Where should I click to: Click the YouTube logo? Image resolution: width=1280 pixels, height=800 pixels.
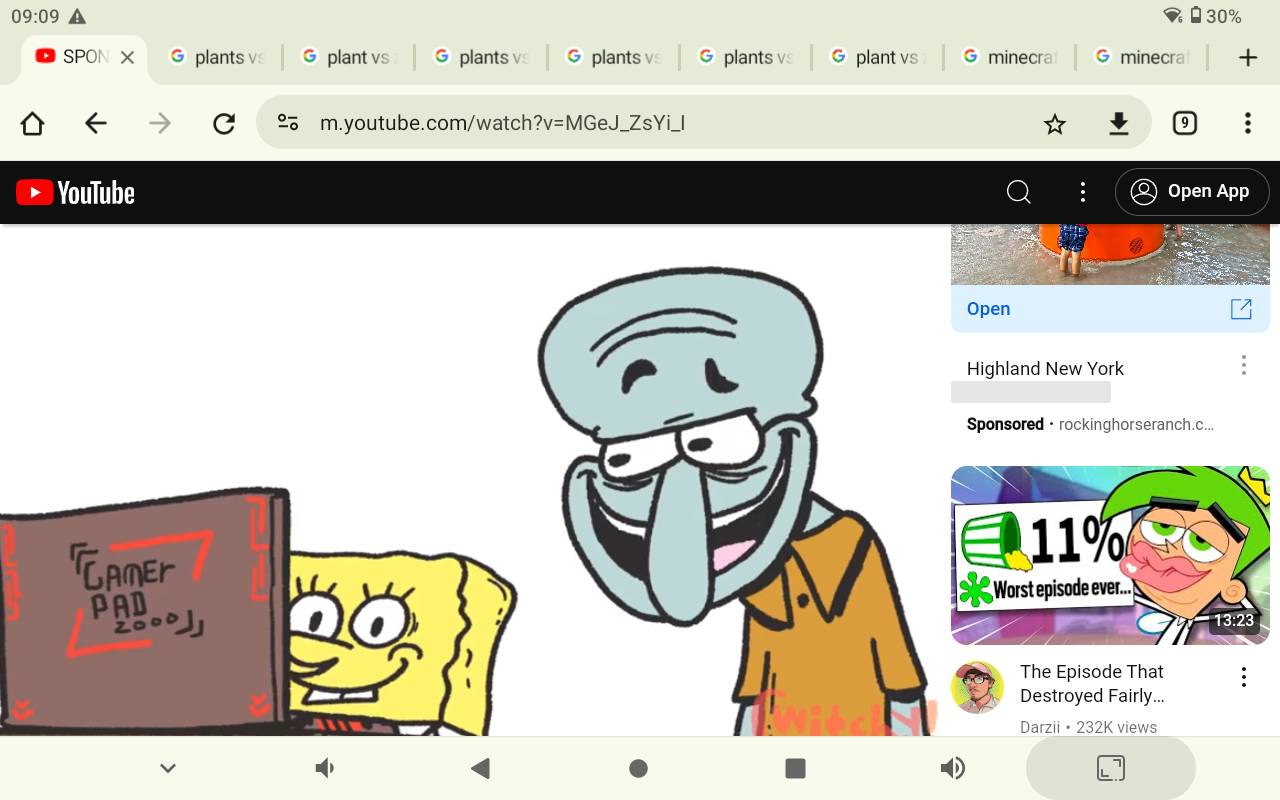[75, 192]
